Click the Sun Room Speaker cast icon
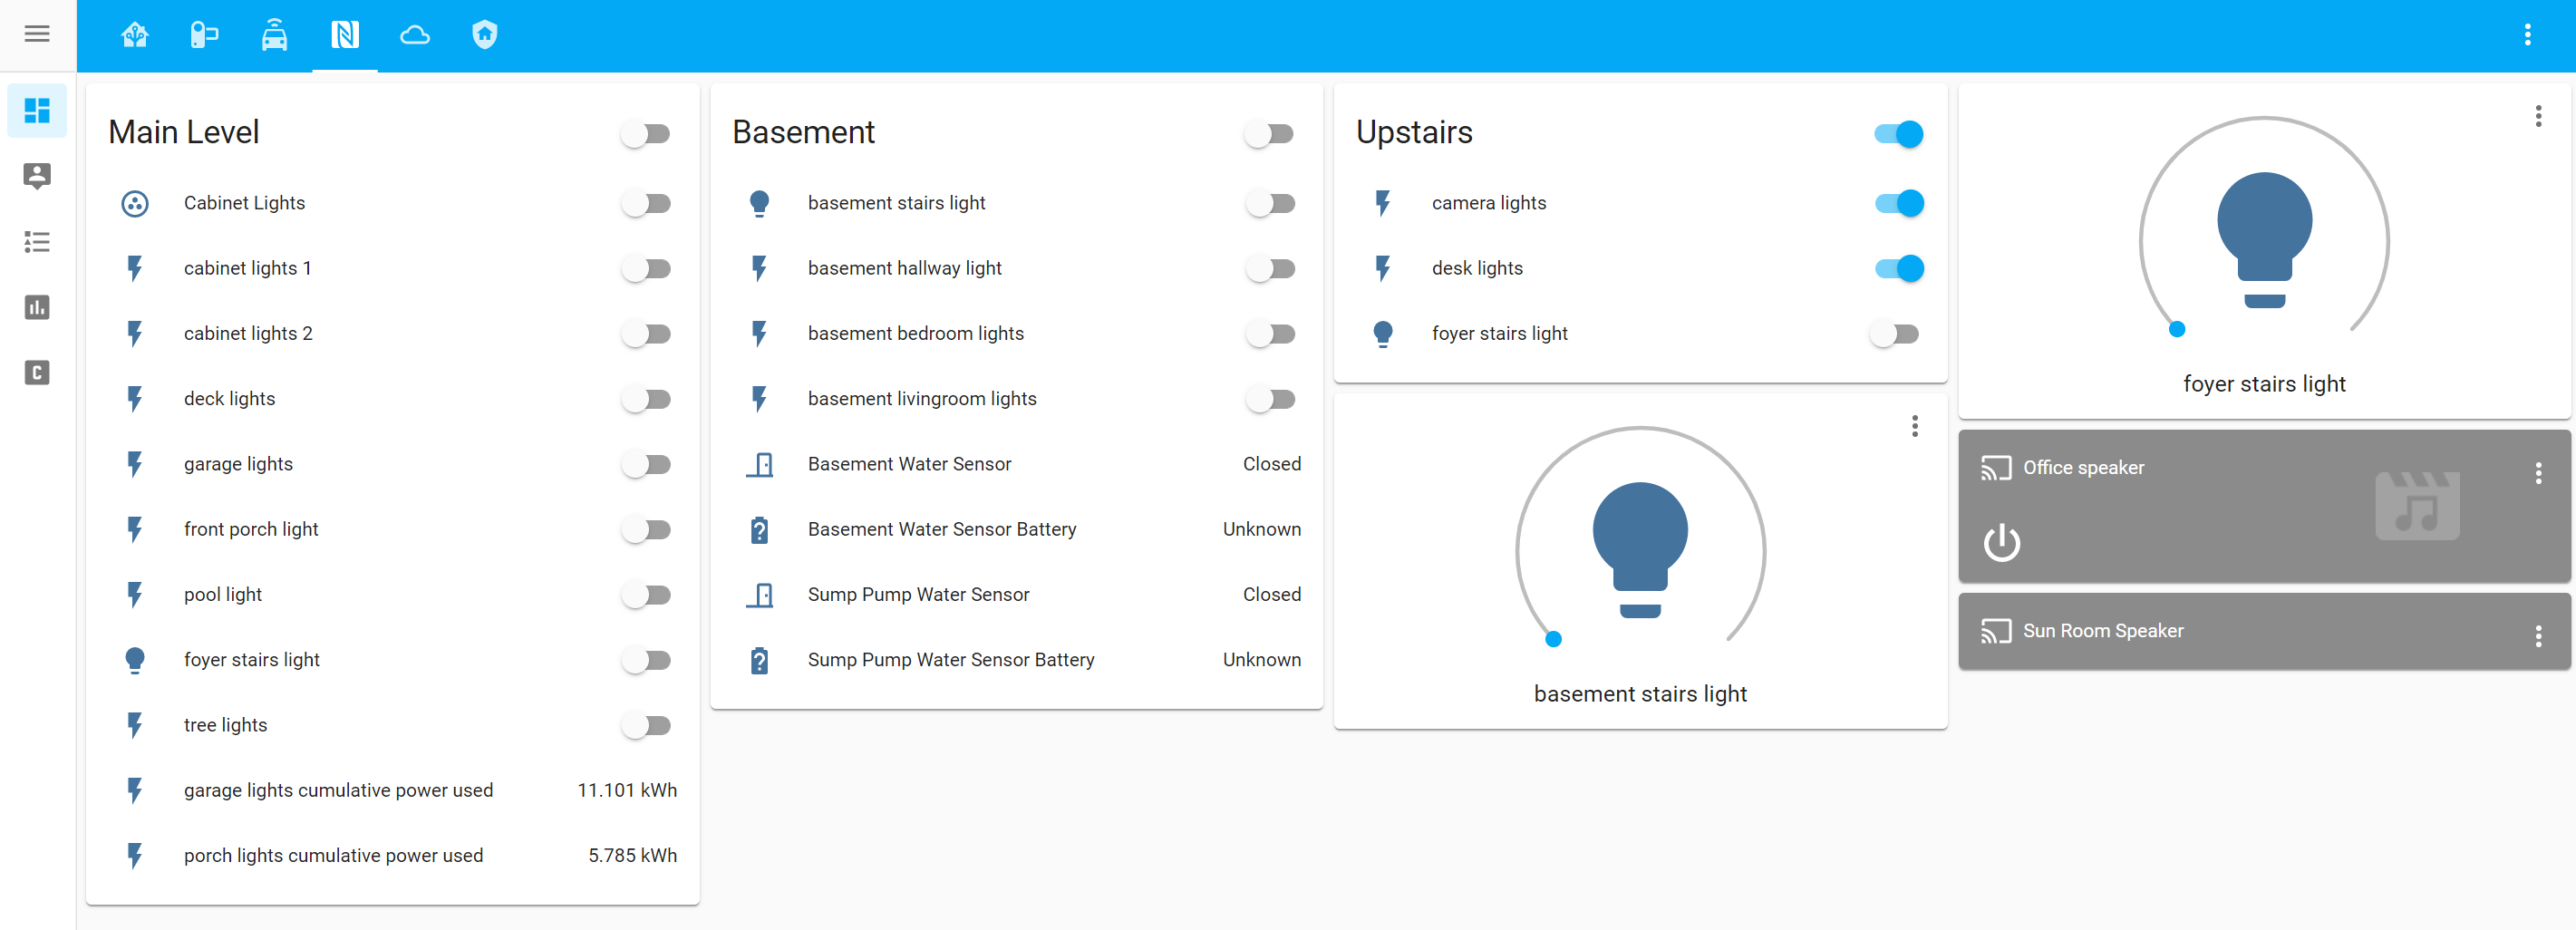Image resolution: width=2576 pixels, height=930 pixels. click(1996, 631)
